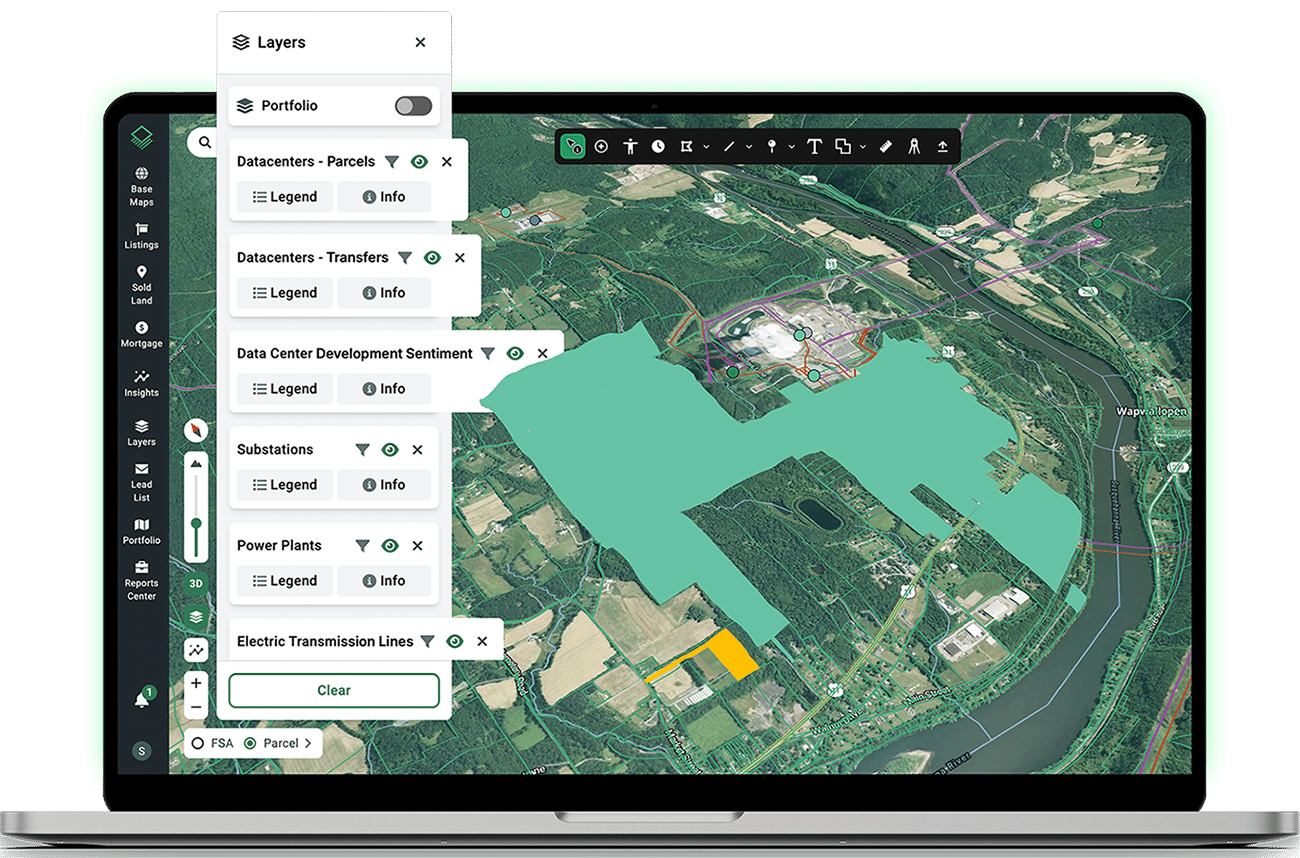Open Info for Power Plants layer
The image size is (1300, 858).
(x=384, y=581)
